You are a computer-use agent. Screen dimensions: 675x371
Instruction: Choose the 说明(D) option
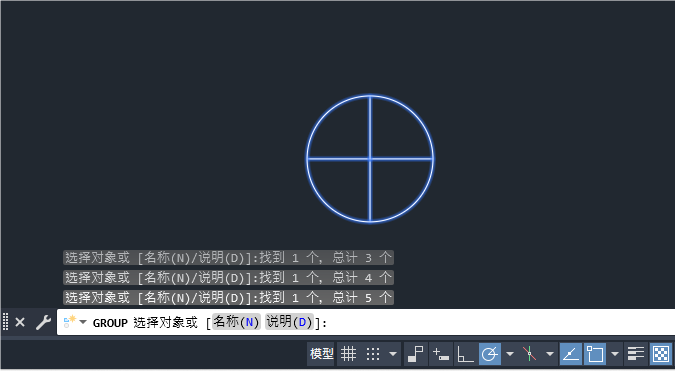point(289,322)
